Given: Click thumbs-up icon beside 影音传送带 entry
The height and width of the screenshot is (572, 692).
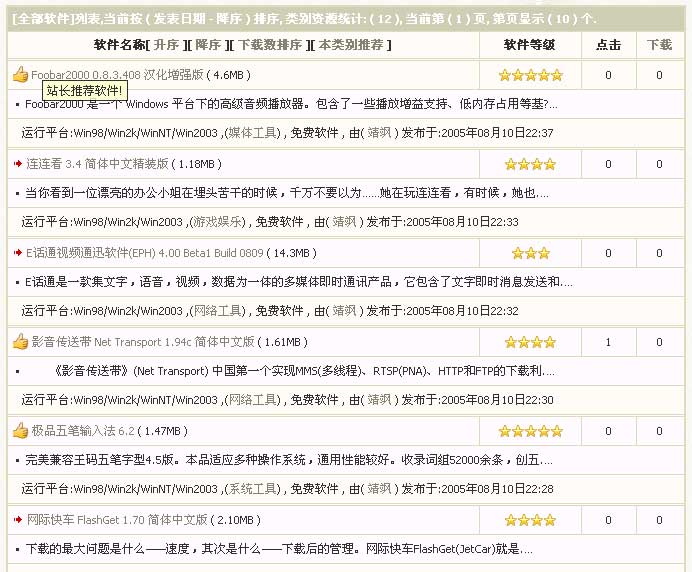Looking at the screenshot, I should click(x=20, y=342).
